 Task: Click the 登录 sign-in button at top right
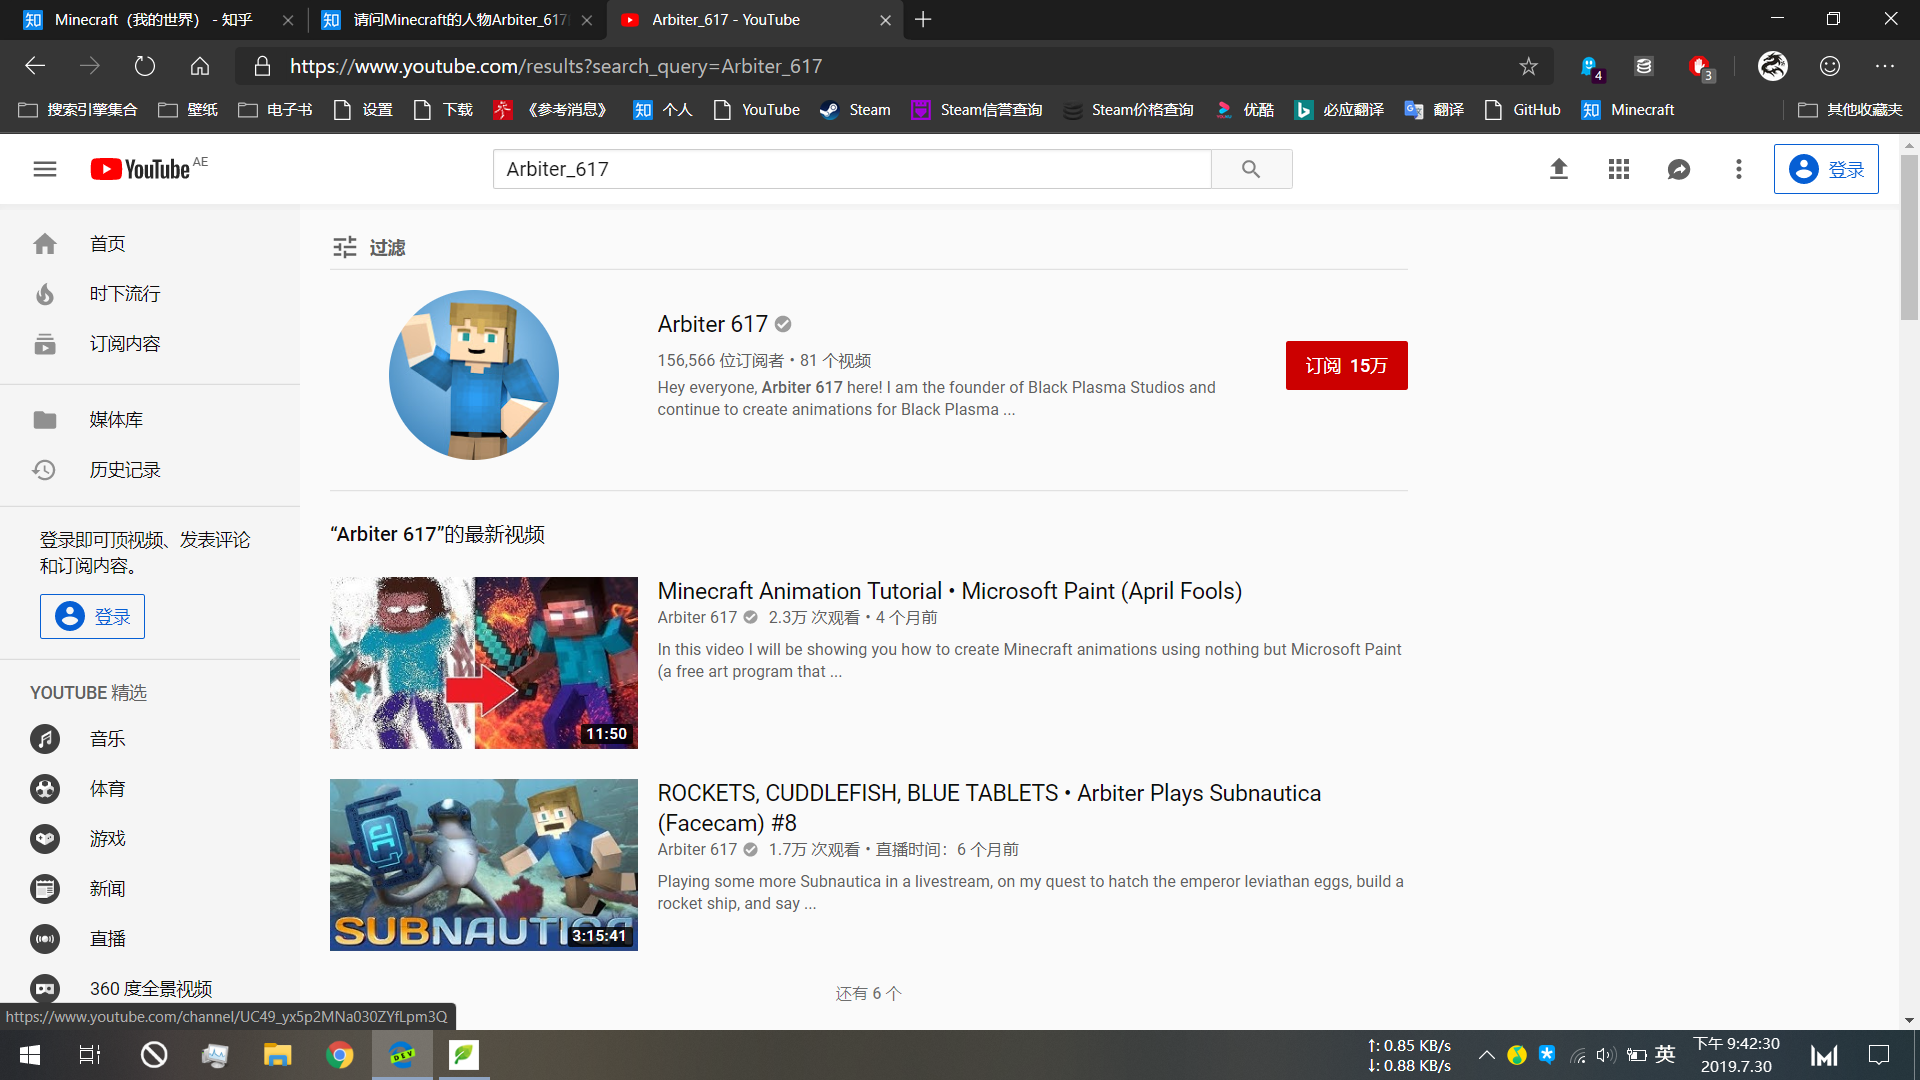click(1826, 169)
